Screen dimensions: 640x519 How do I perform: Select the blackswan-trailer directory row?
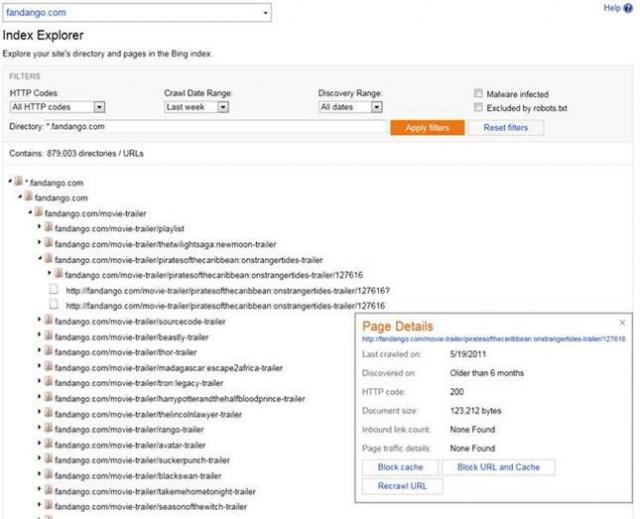pyautogui.click(x=138, y=476)
